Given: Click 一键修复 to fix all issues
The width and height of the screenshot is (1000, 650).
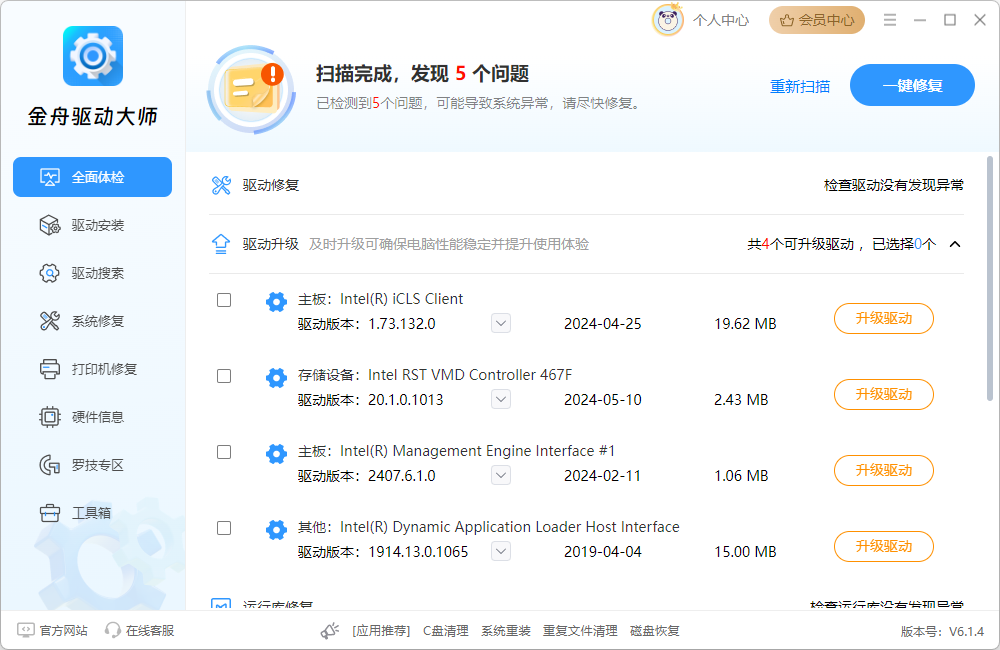Looking at the screenshot, I should pyautogui.click(x=912, y=85).
